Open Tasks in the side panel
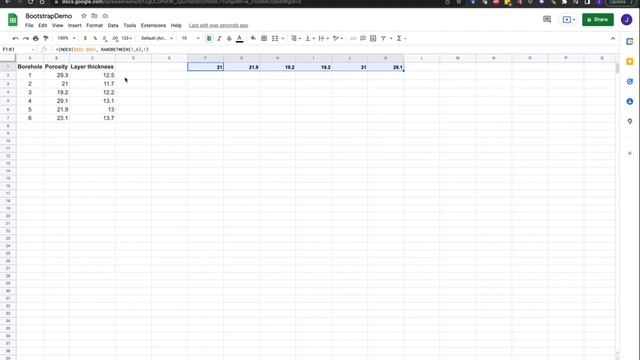Viewport: 640px width, 360px height. (630, 82)
